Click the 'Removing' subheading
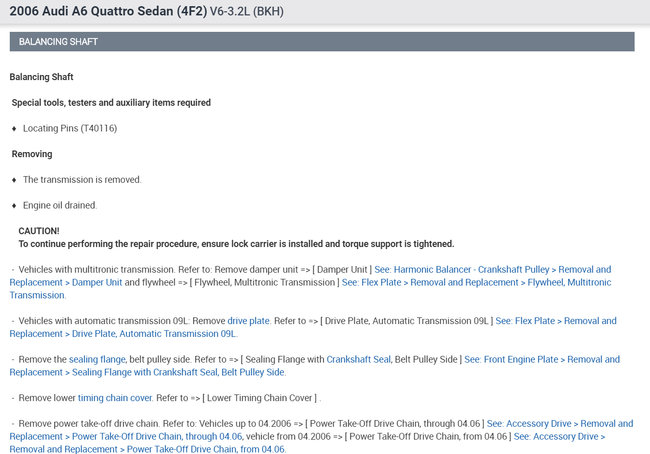Screen dimensions: 650x454 (32, 154)
